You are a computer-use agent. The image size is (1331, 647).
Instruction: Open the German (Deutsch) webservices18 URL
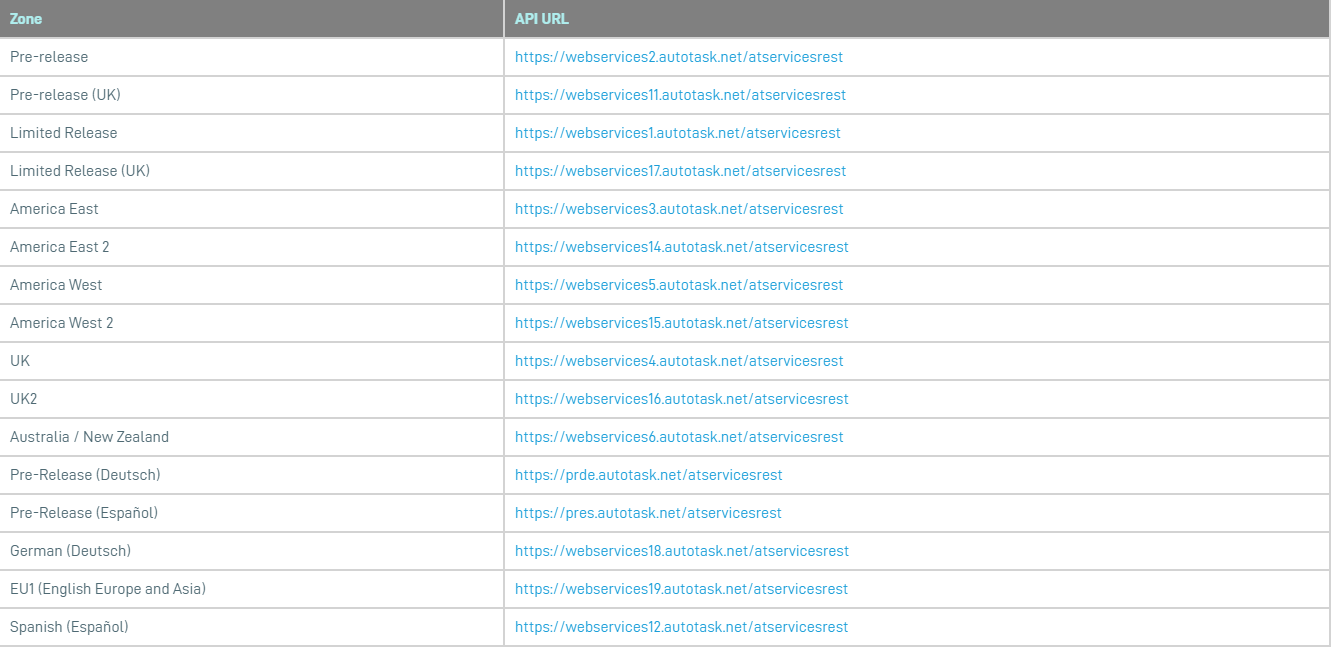point(681,551)
